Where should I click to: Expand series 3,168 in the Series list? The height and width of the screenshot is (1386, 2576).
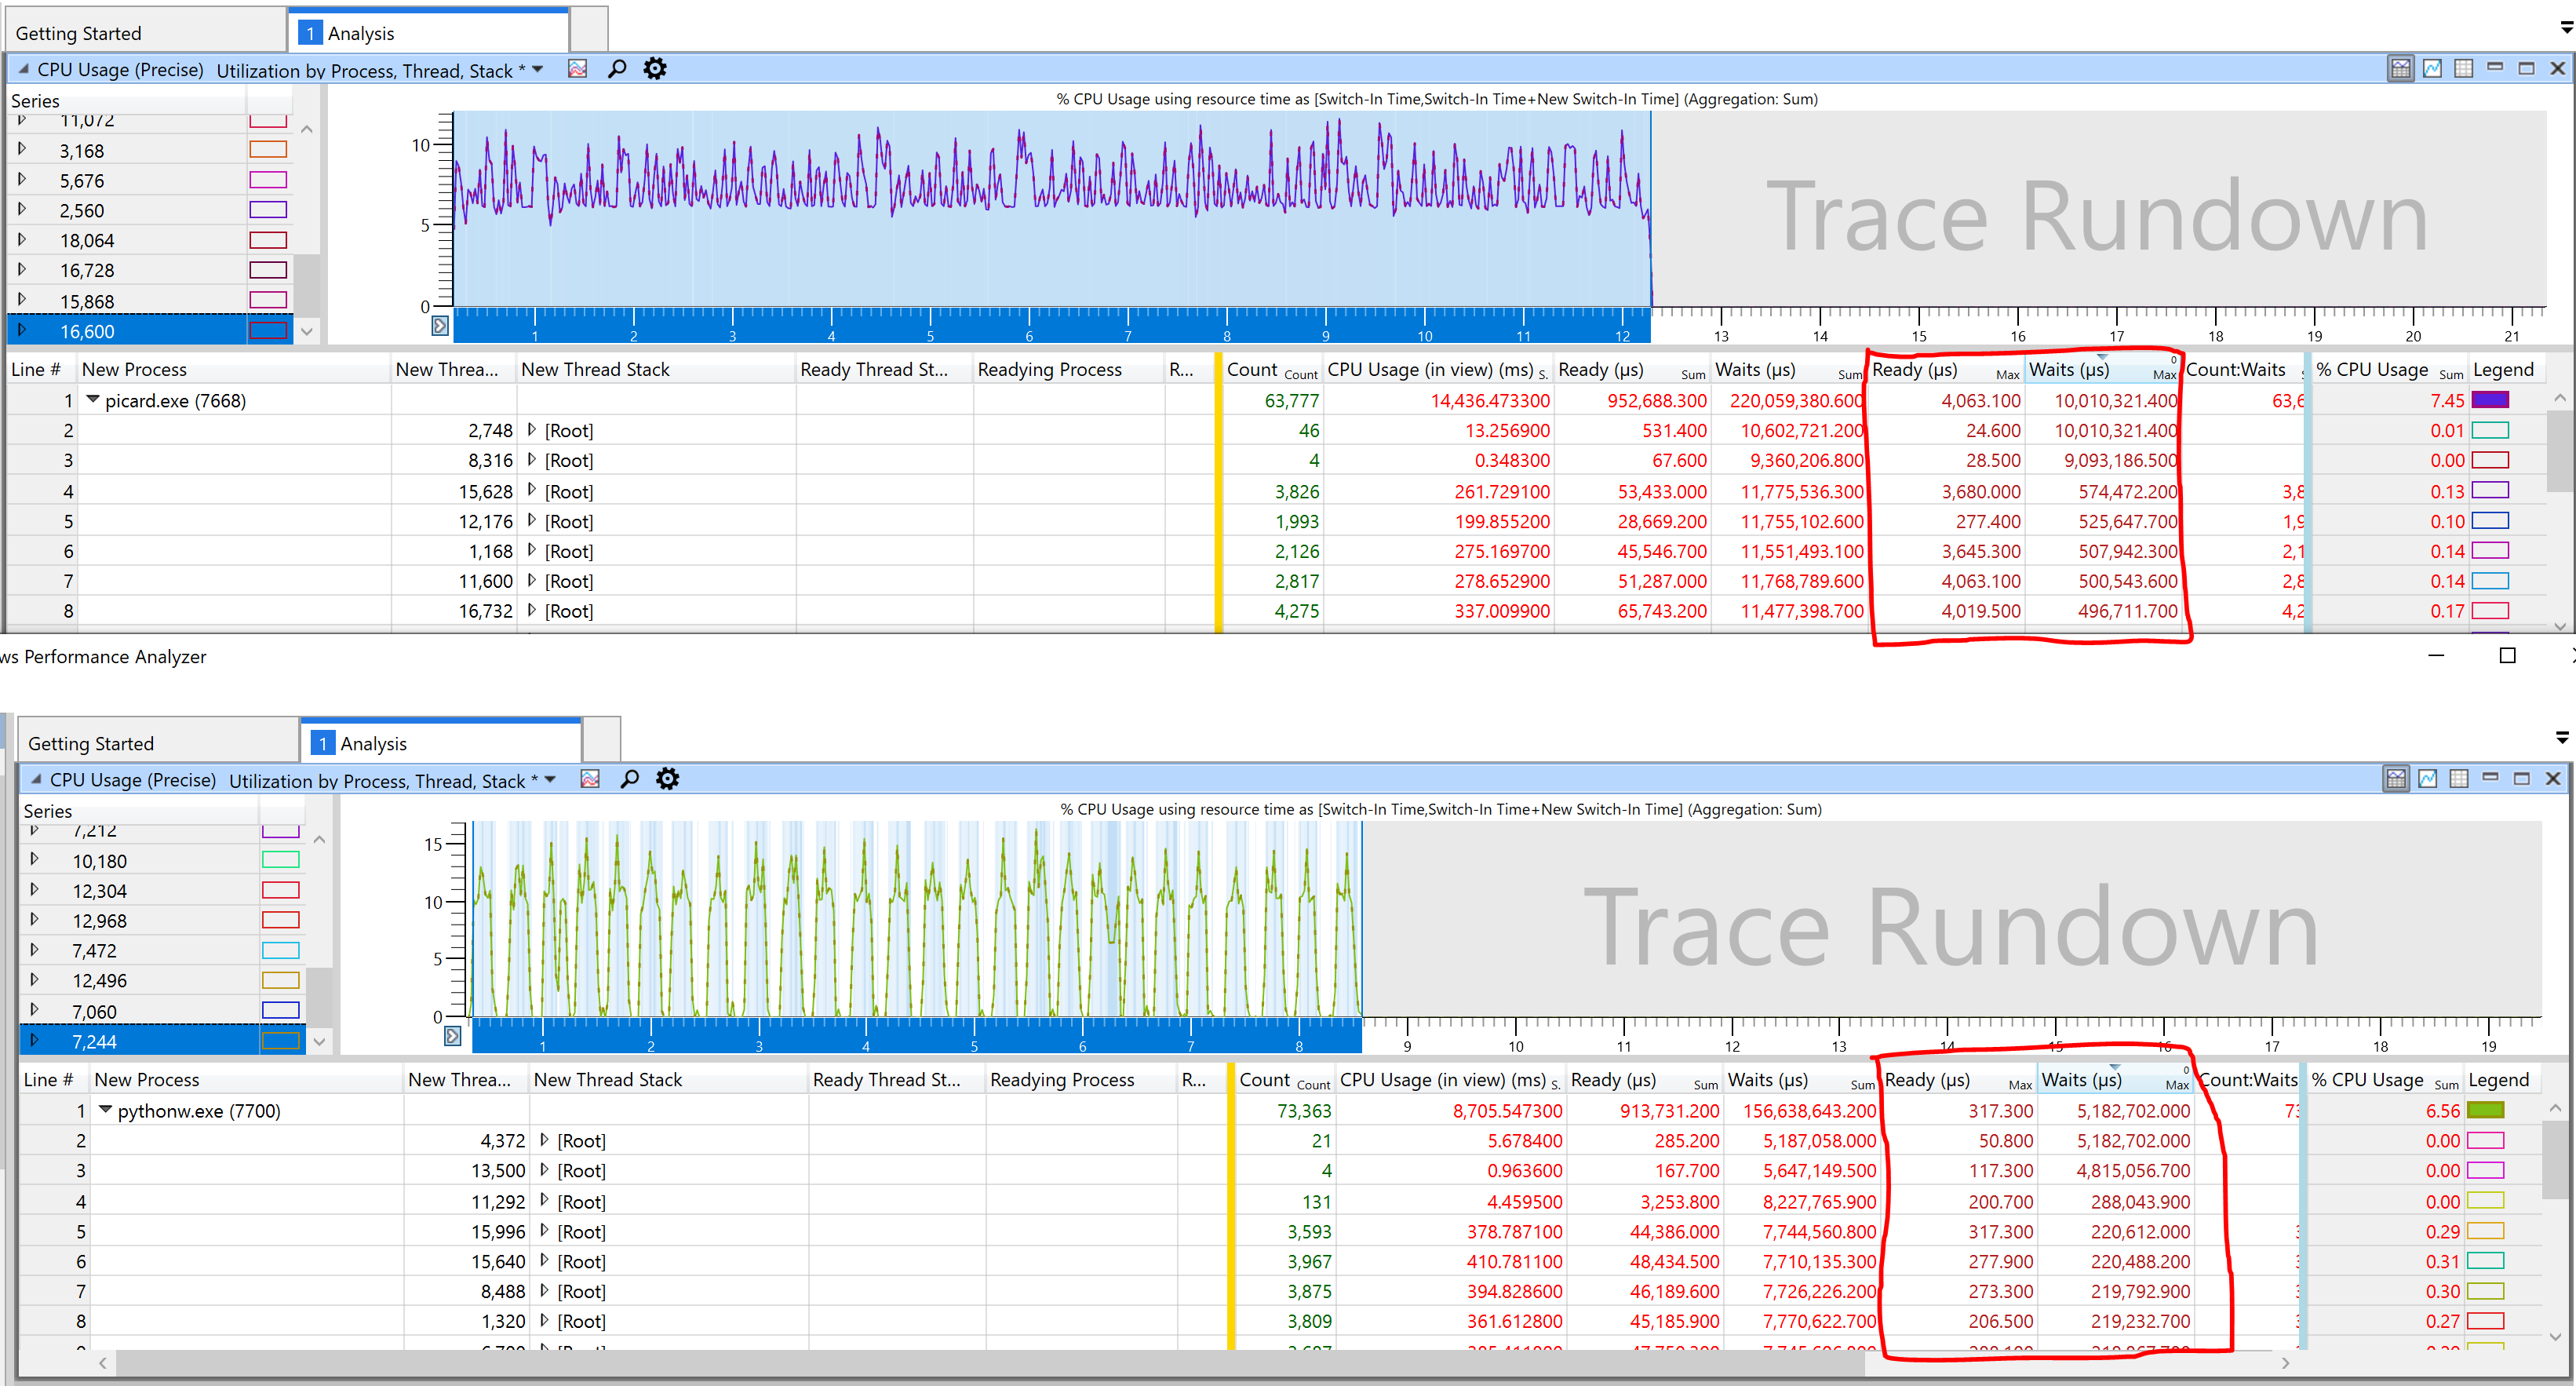23,150
